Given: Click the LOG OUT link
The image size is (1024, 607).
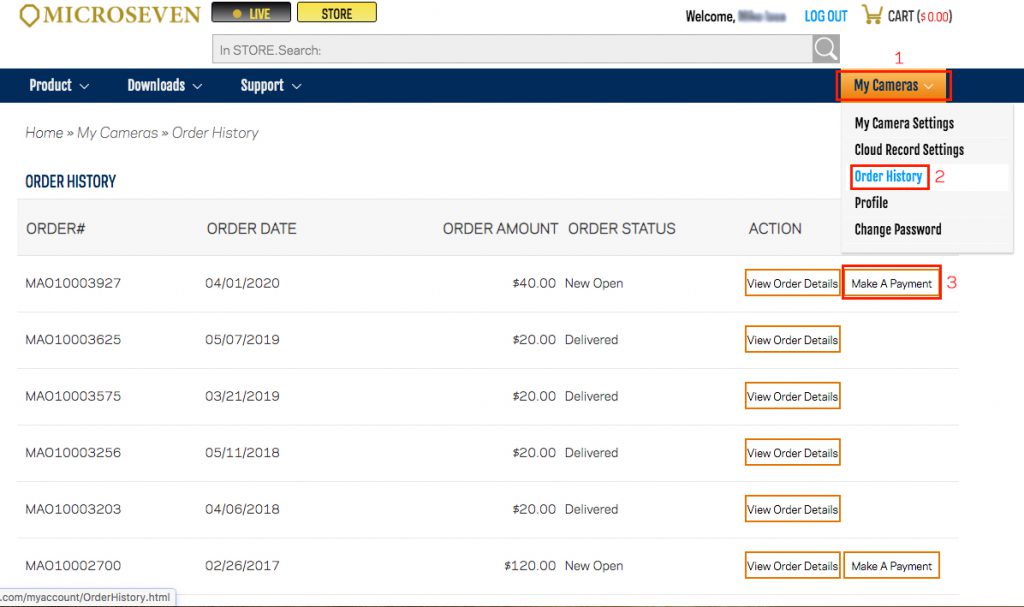Looking at the screenshot, I should [825, 16].
